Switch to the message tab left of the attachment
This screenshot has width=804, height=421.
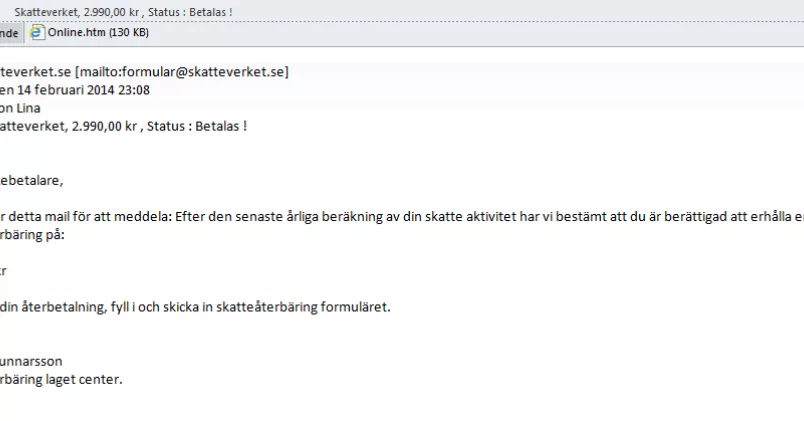click(9, 33)
